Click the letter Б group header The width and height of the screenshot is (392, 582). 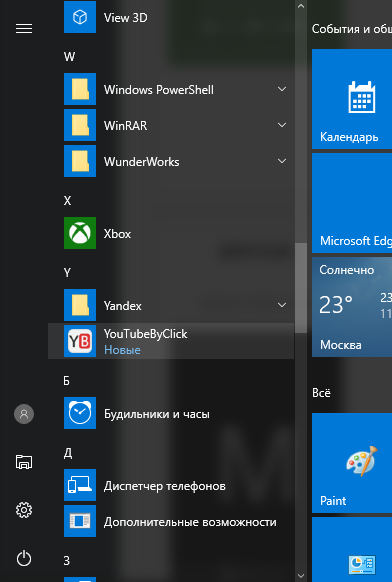[66, 381]
